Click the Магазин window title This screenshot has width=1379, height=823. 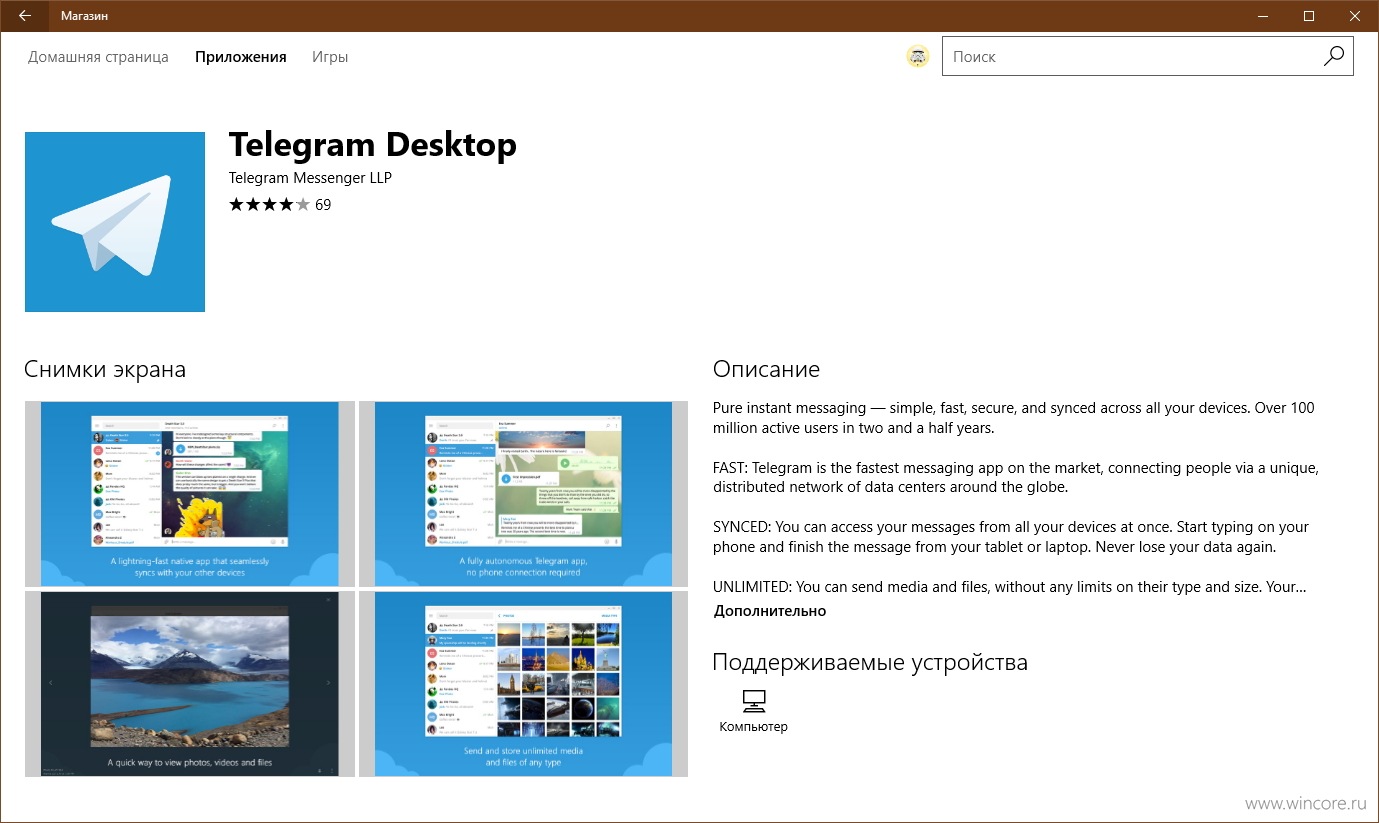85,16
